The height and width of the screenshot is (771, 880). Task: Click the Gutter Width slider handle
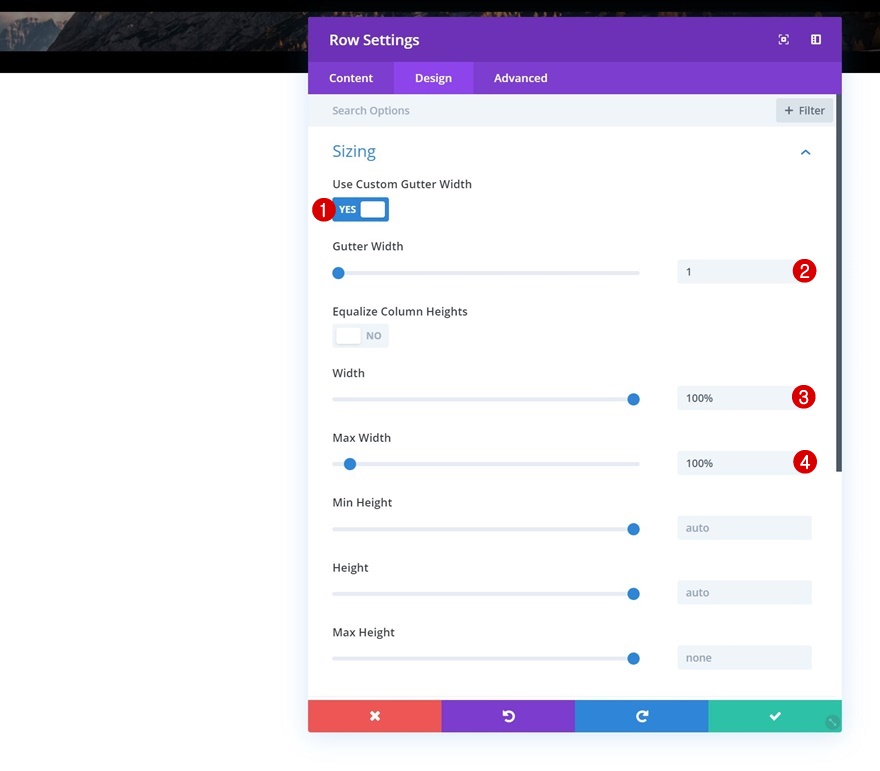click(x=338, y=273)
